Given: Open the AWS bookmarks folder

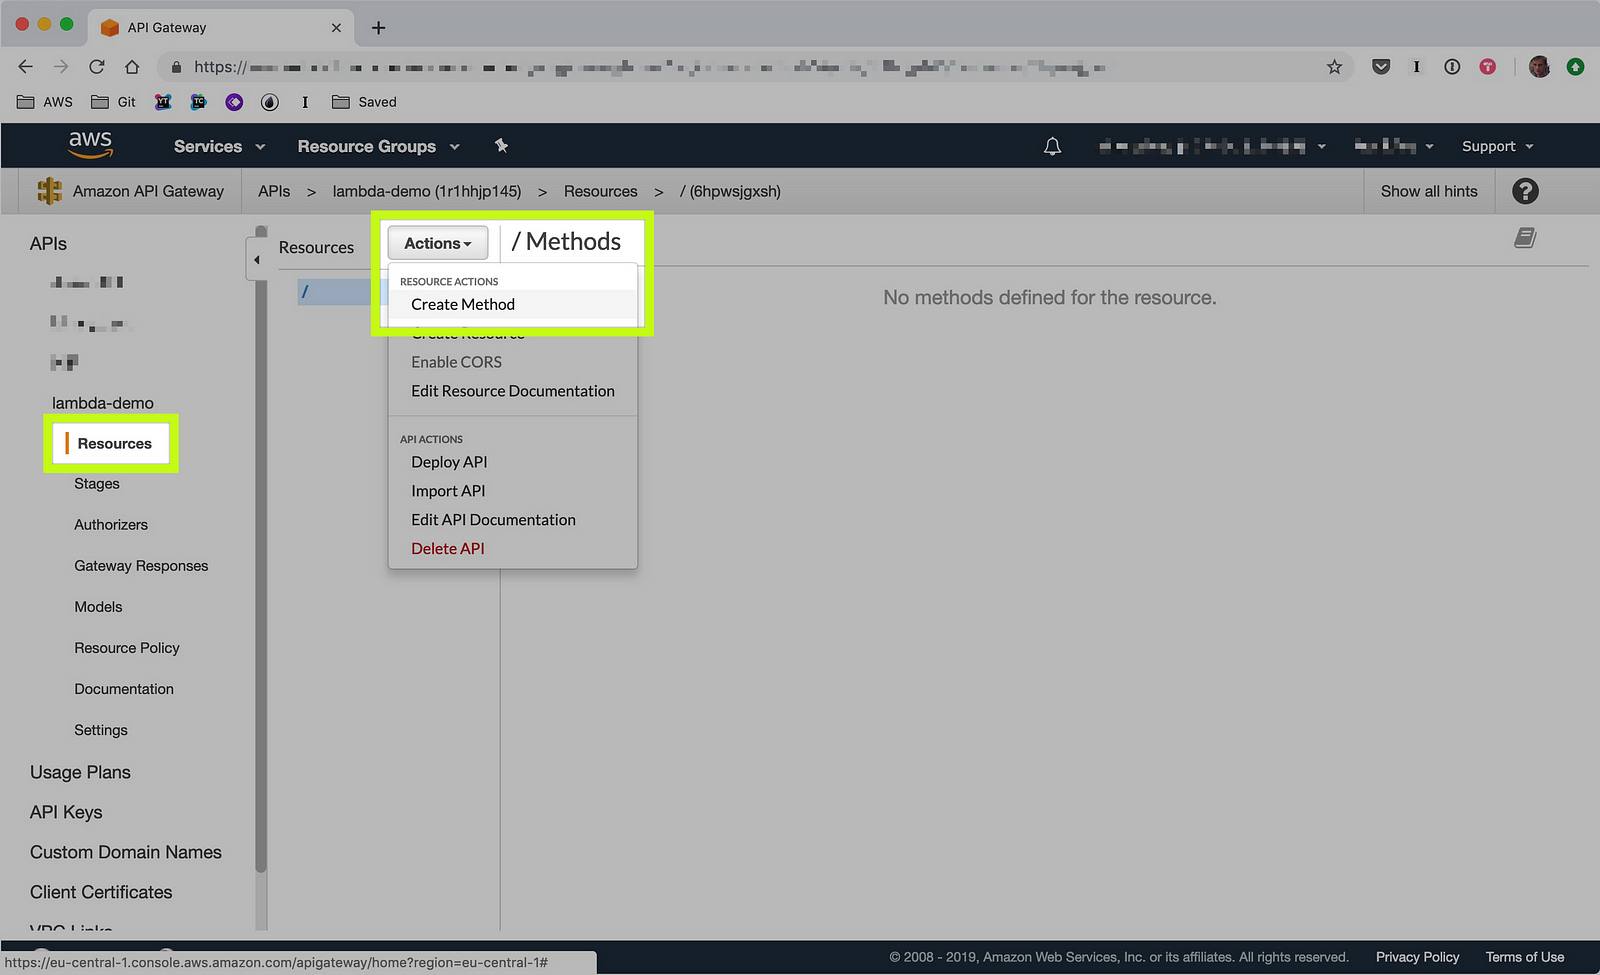Looking at the screenshot, I should 45,102.
